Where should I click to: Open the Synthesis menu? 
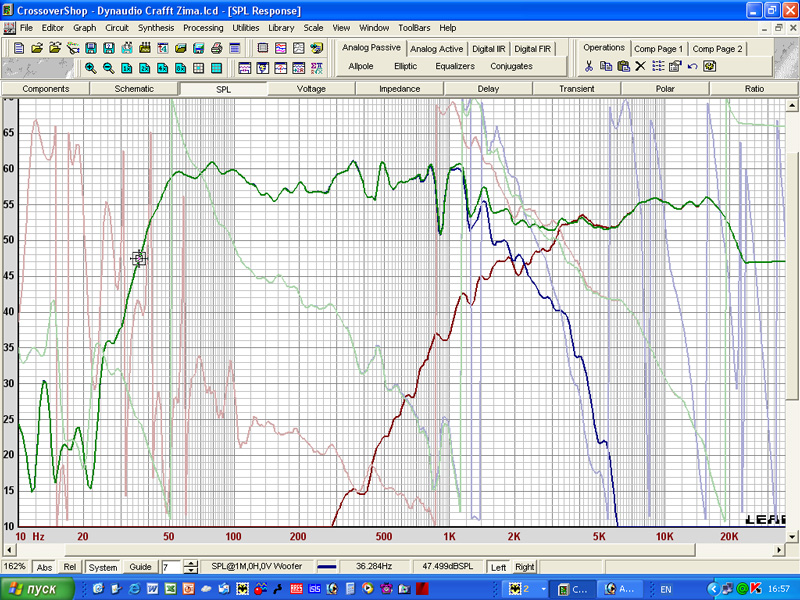(156, 28)
